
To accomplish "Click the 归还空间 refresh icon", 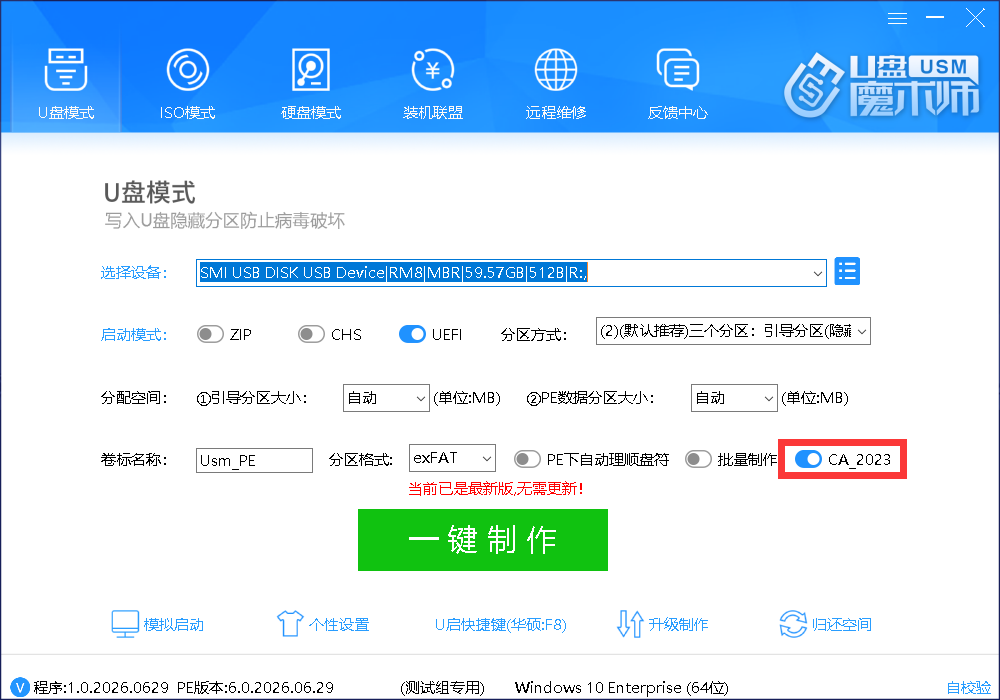I will (x=793, y=623).
